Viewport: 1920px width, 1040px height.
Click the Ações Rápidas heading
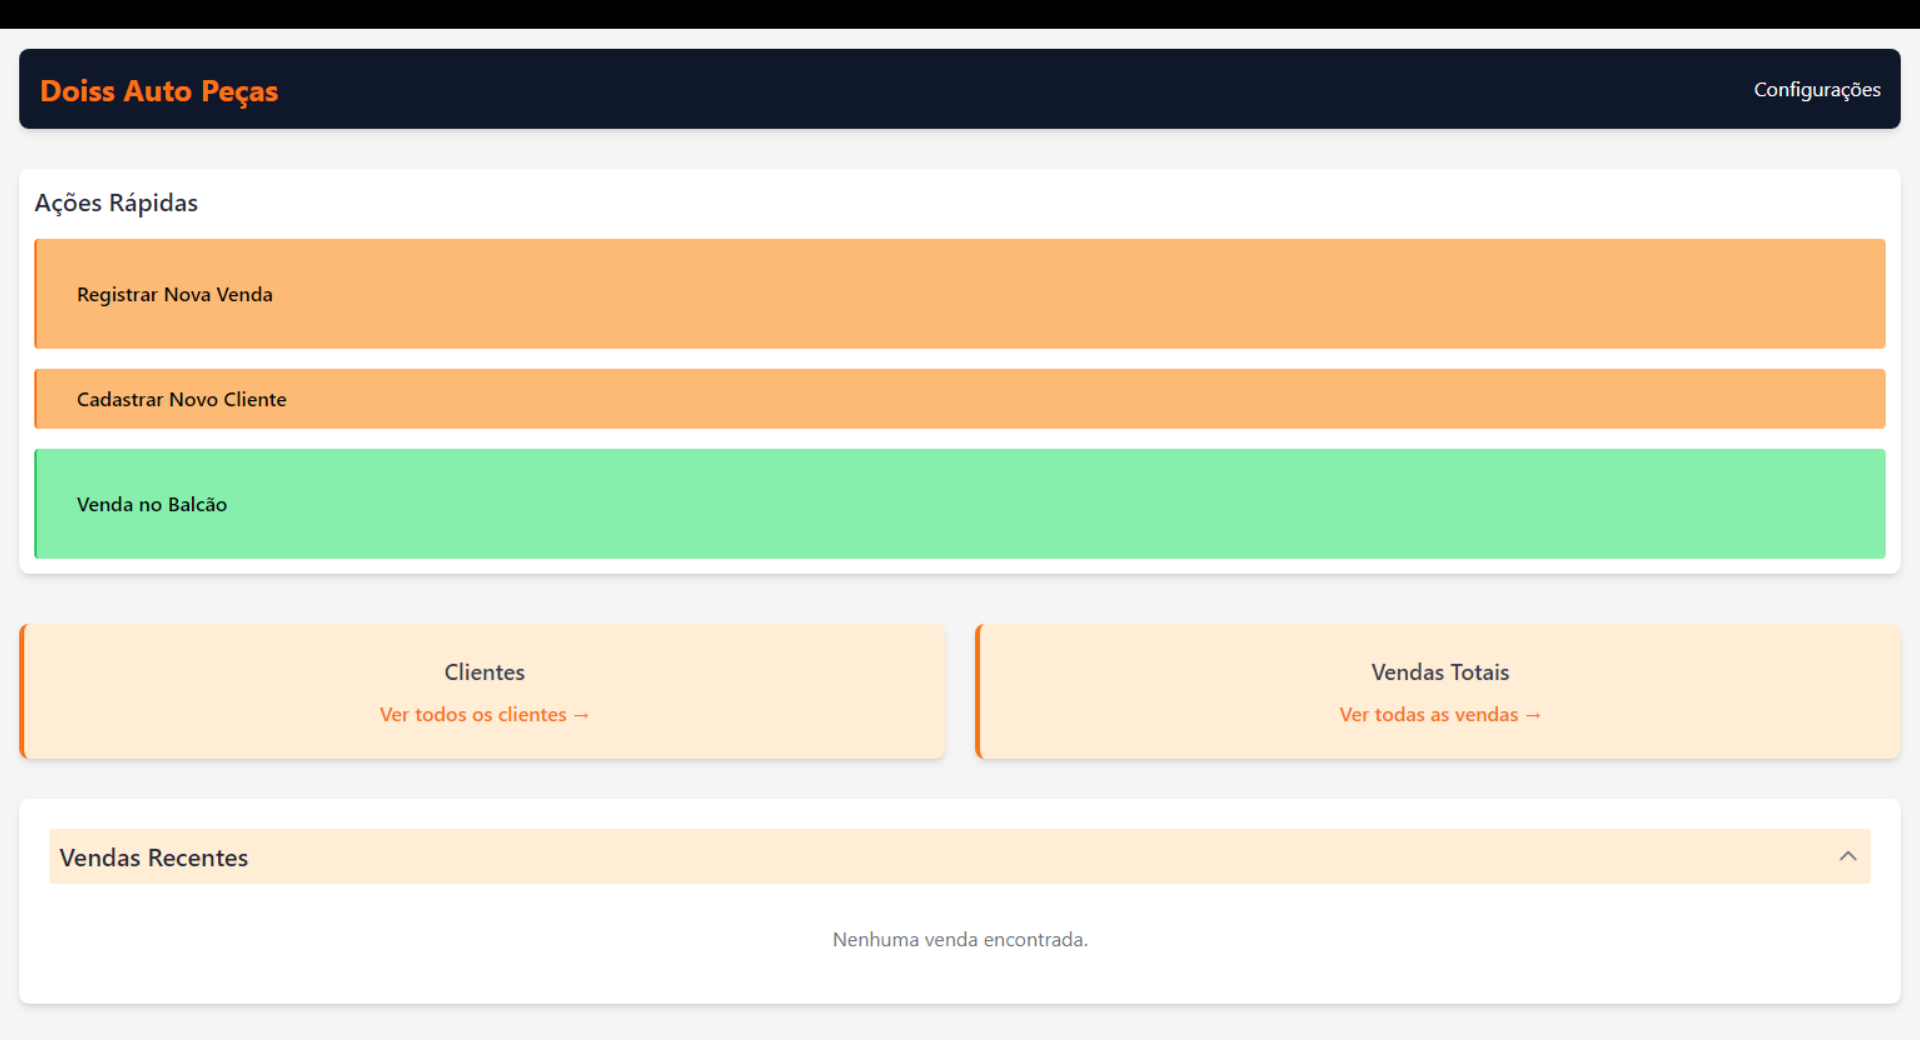click(x=116, y=203)
